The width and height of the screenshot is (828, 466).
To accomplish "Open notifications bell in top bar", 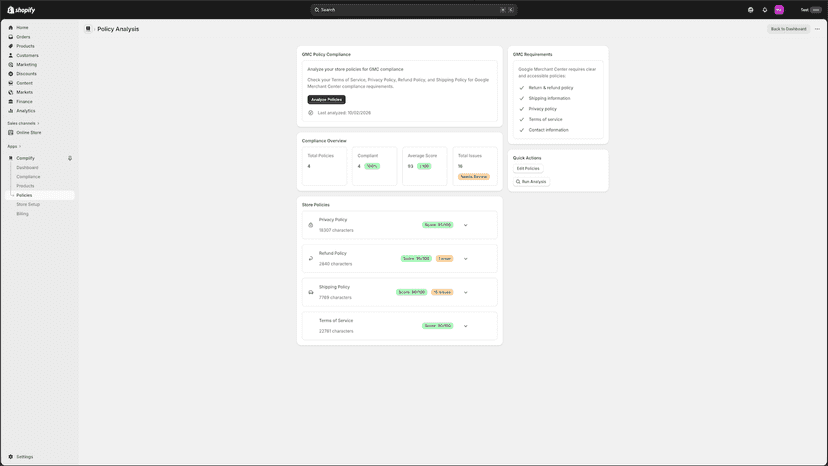I will coord(765,10).
